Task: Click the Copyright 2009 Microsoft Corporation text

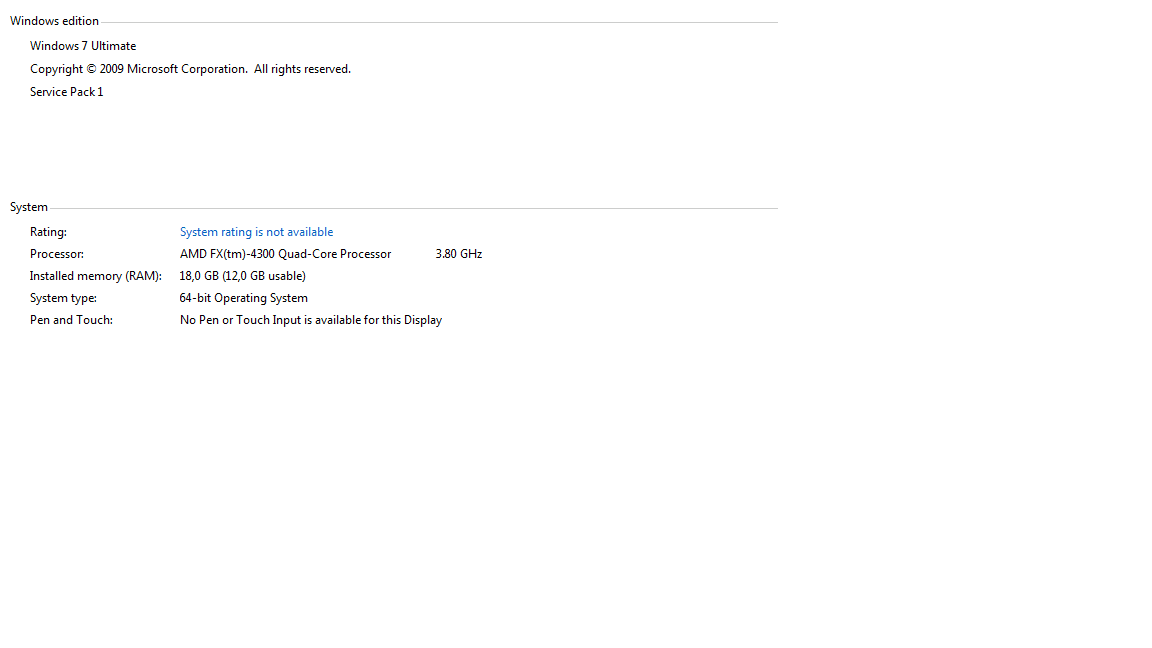Action: coord(138,69)
